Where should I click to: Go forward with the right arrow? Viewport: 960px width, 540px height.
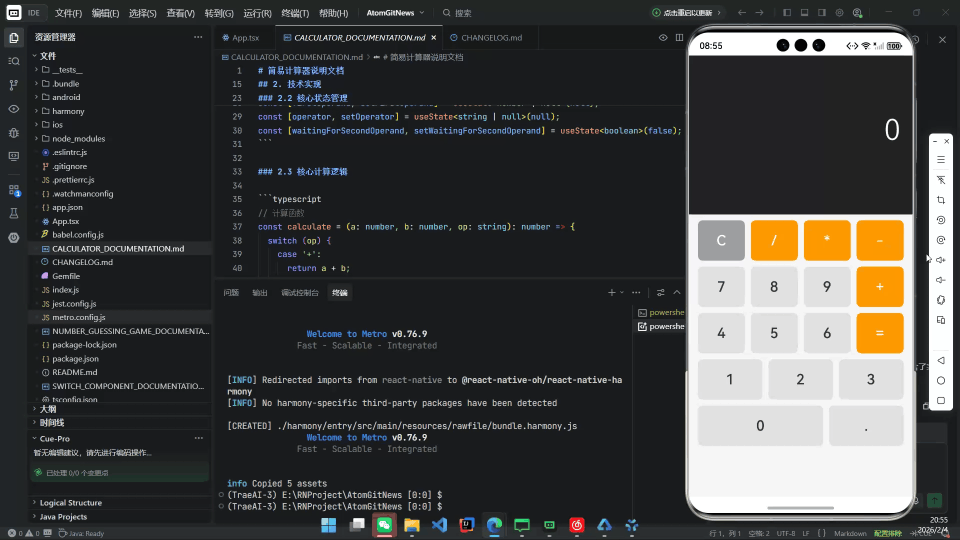coord(759,12)
